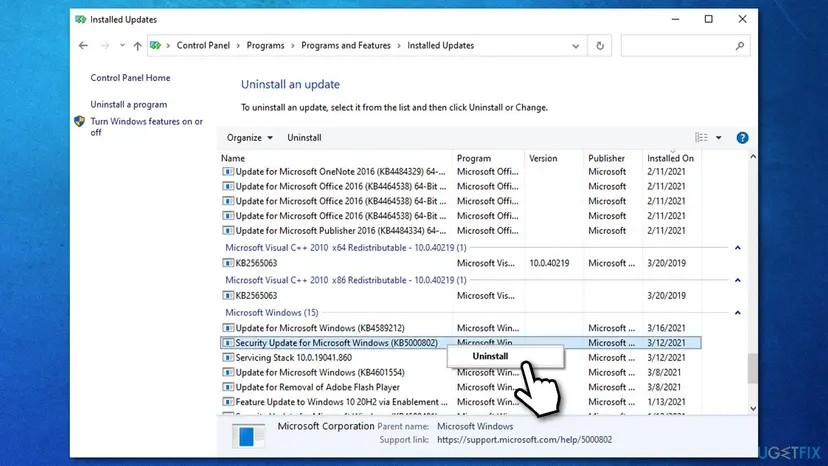Click the vertical scrollbar thumb
Screen dimensions: 828x466
coord(753,368)
